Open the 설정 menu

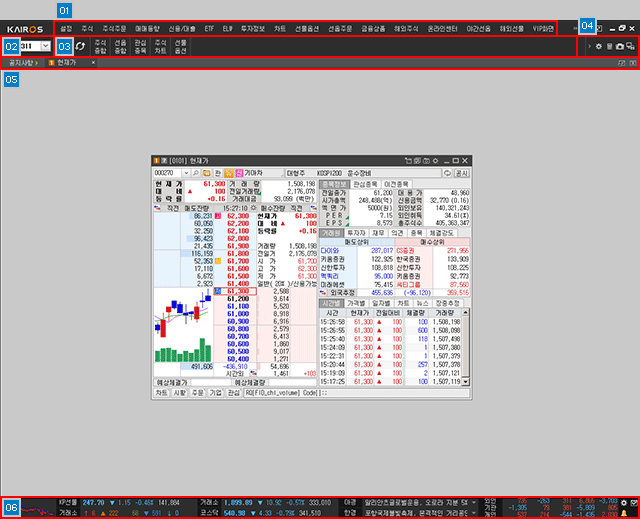(66, 29)
